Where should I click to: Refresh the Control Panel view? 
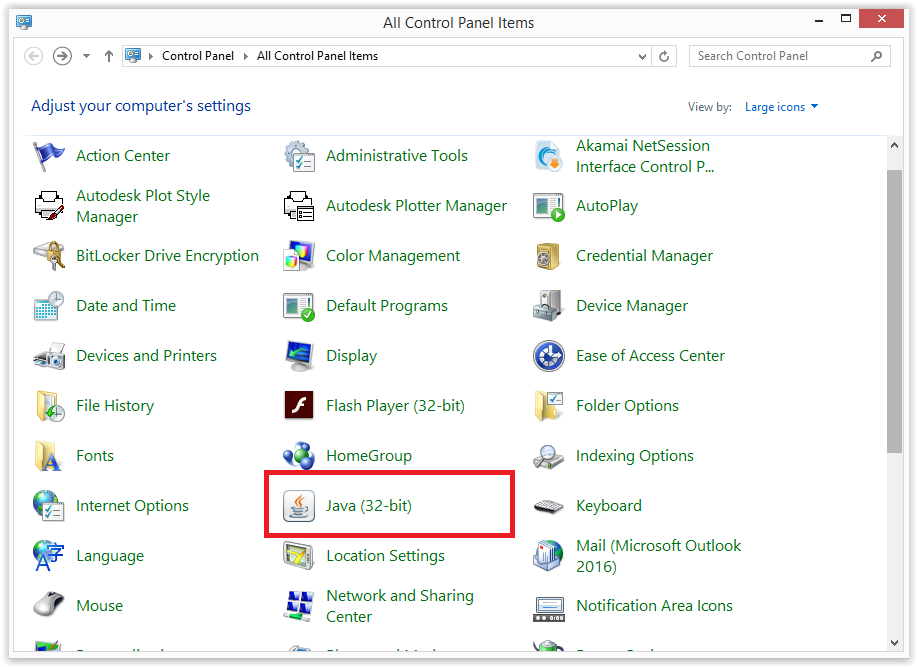664,57
